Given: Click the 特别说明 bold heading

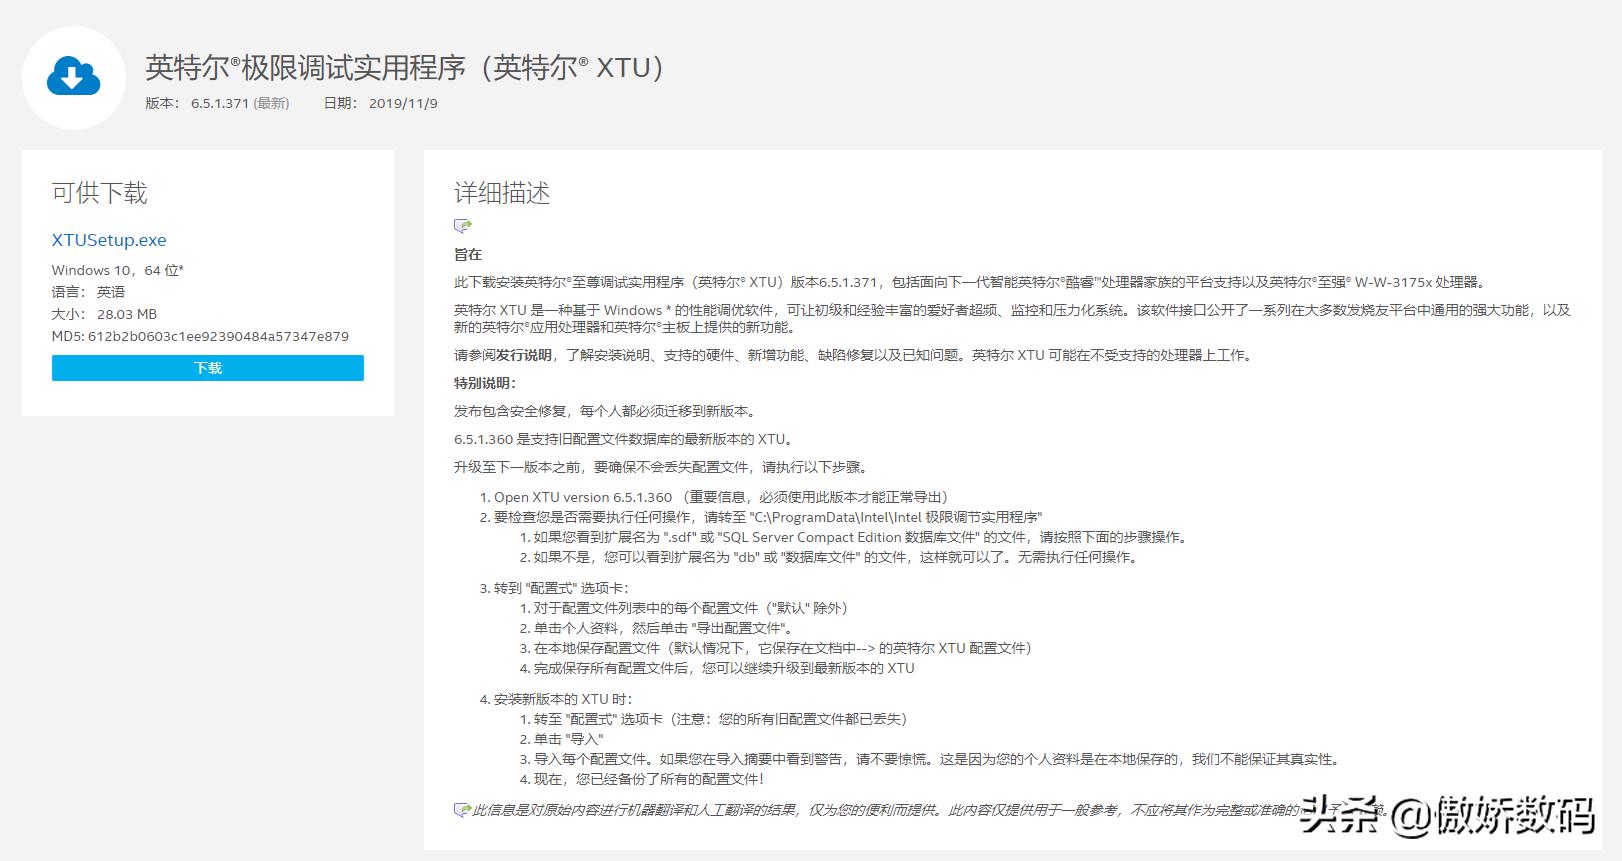Looking at the screenshot, I should coord(485,383).
